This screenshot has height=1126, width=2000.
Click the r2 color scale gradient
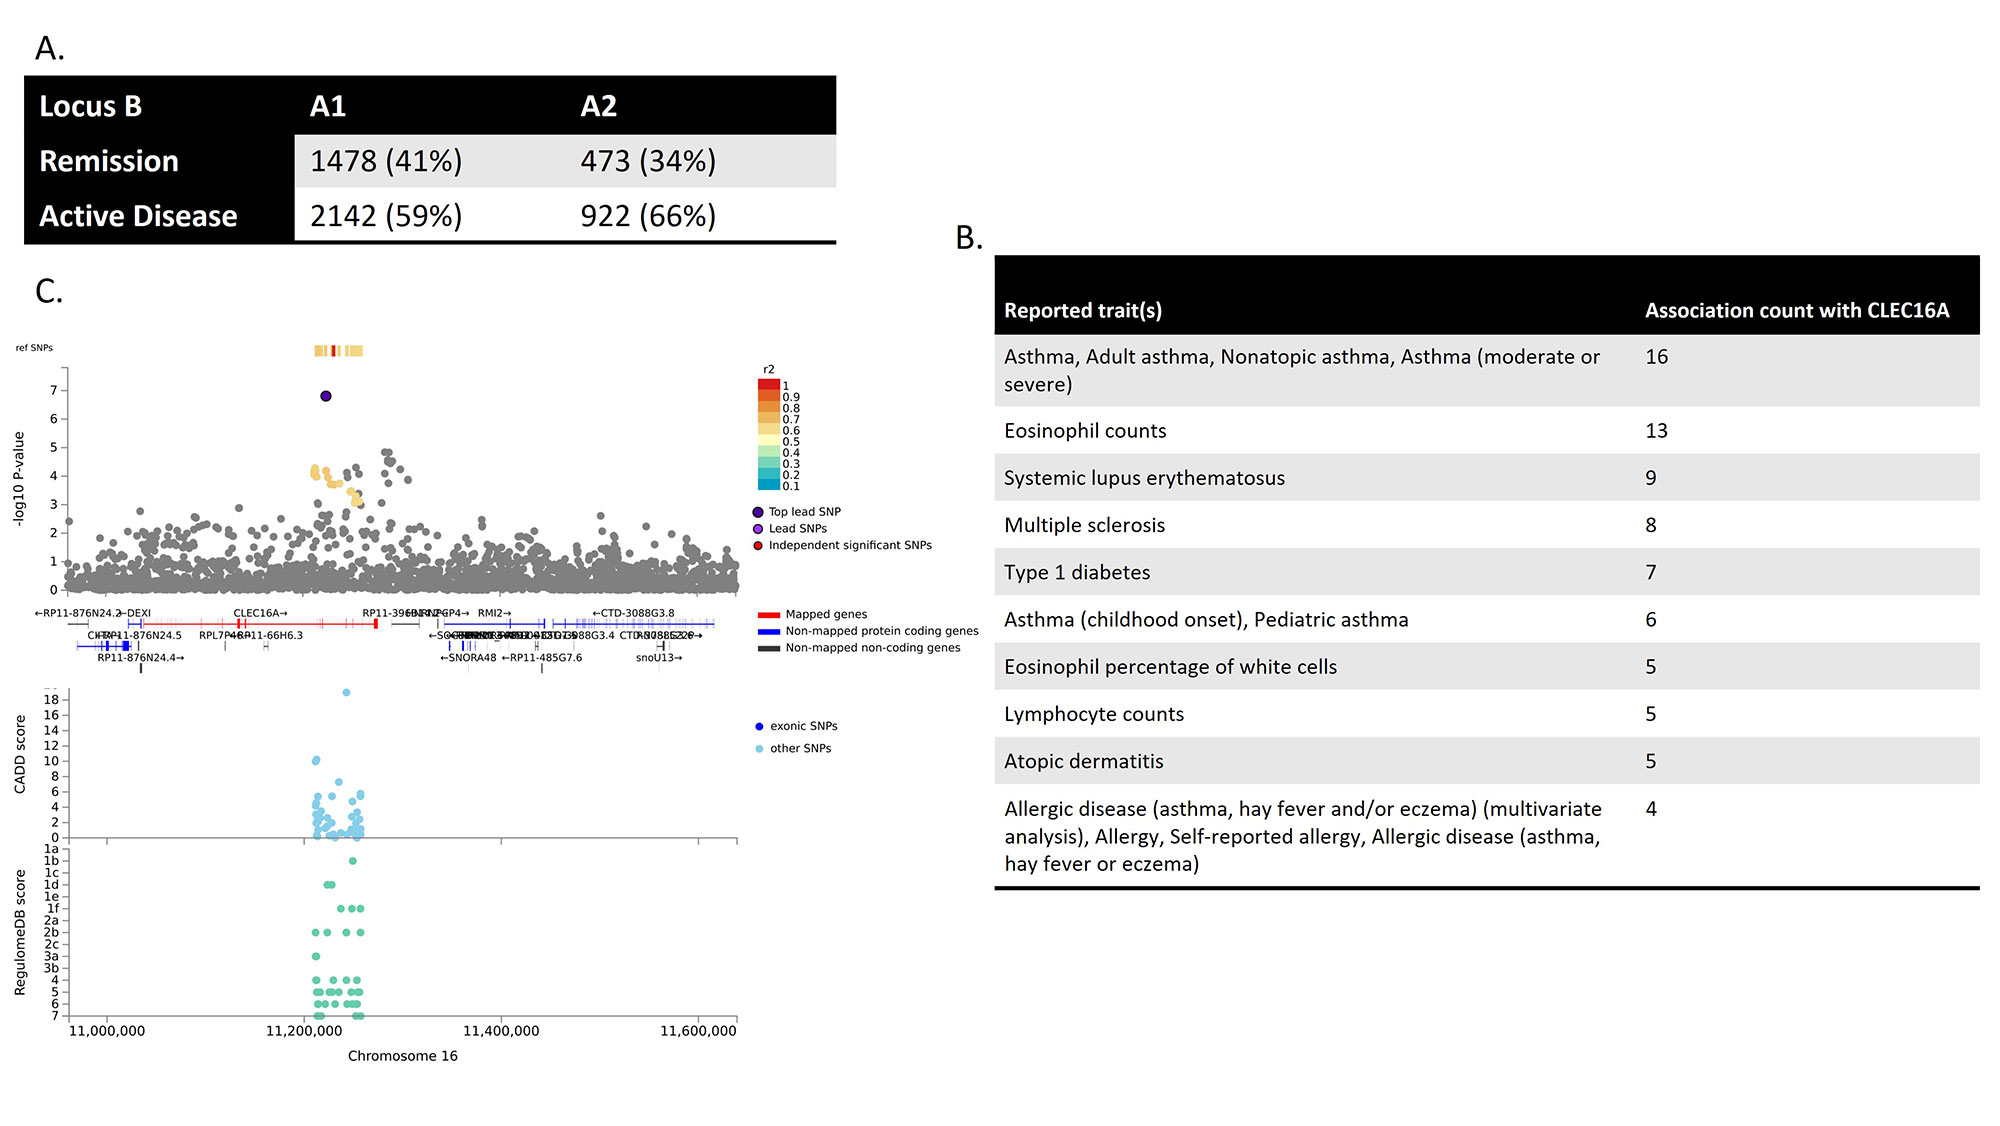[x=768, y=434]
